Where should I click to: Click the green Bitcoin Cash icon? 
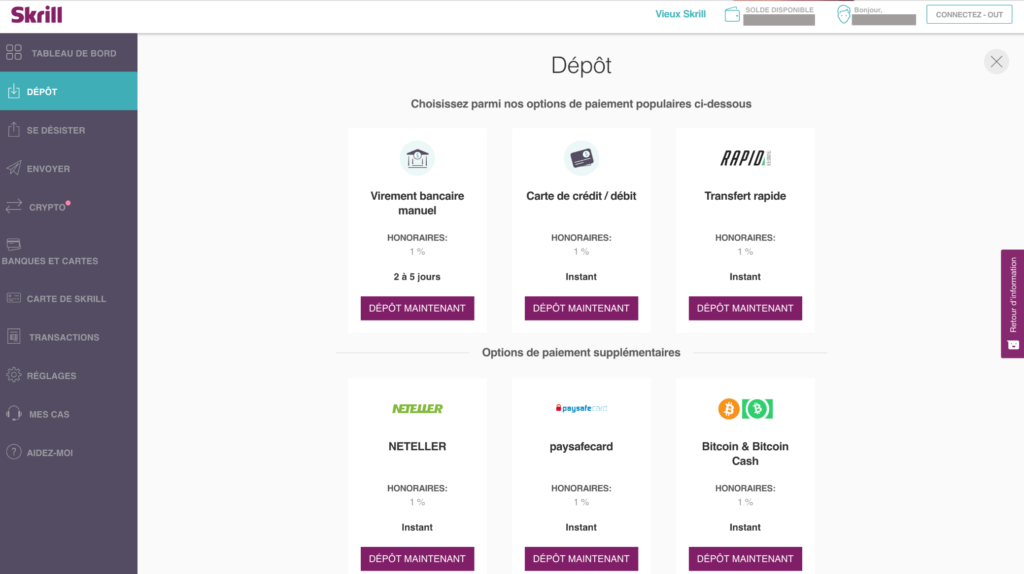pos(758,409)
